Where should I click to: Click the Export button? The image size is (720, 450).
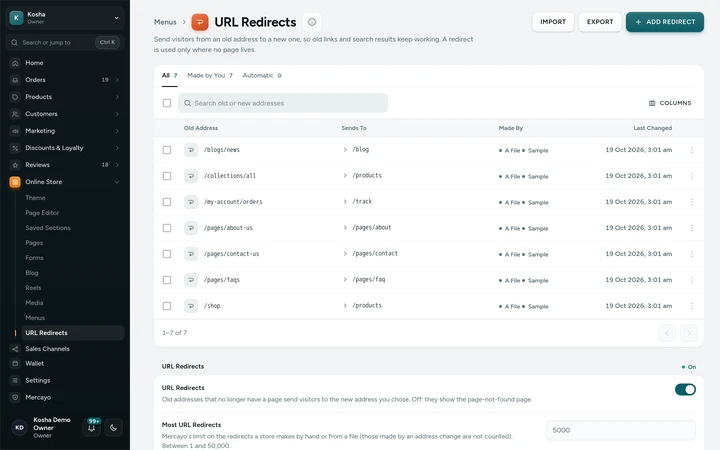pyautogui.click(x=600, y=22)
